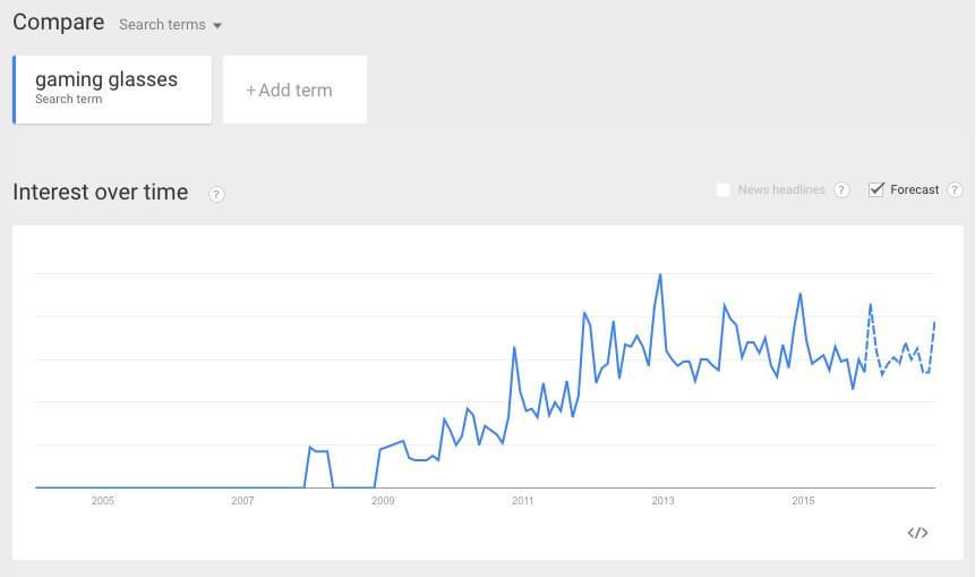Click the 2005 label on the time axis
The height and width of the screenshot is (577, 977).
pos(103,500)
